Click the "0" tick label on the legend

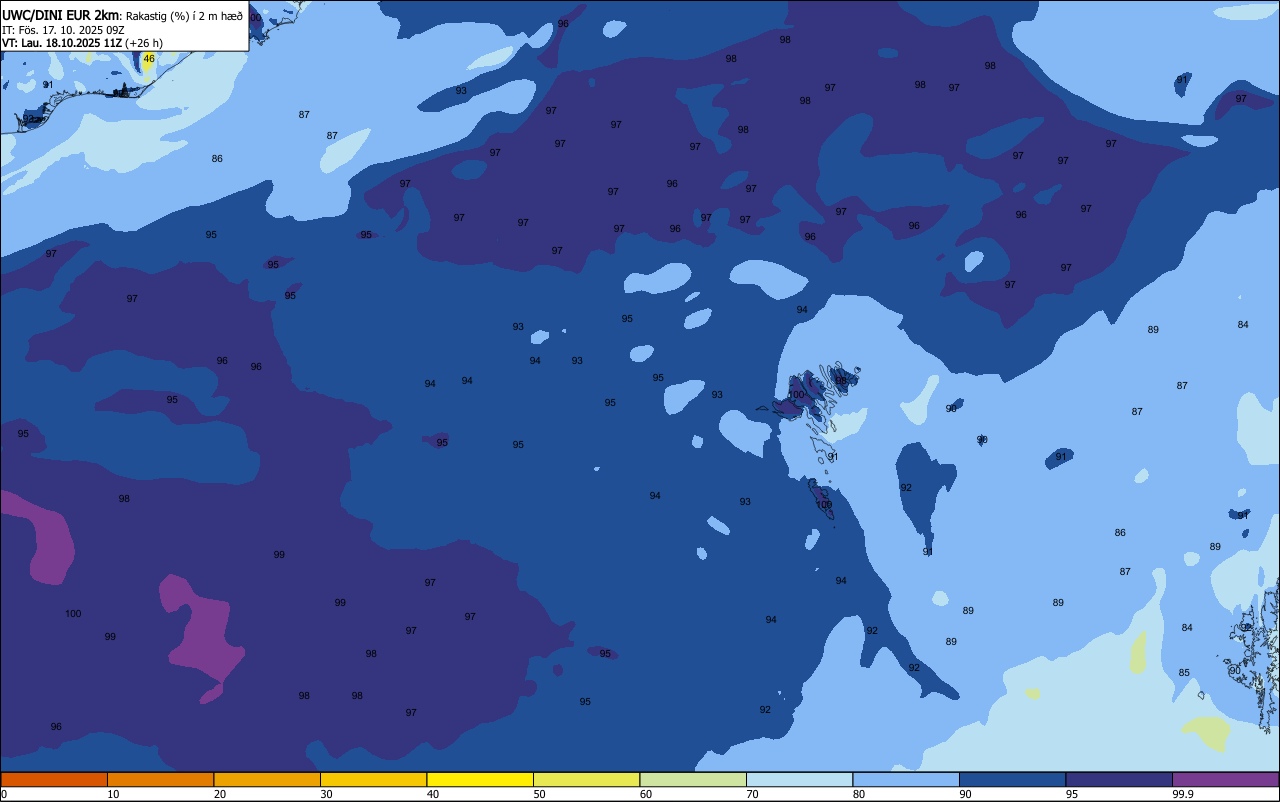[4, 794]
